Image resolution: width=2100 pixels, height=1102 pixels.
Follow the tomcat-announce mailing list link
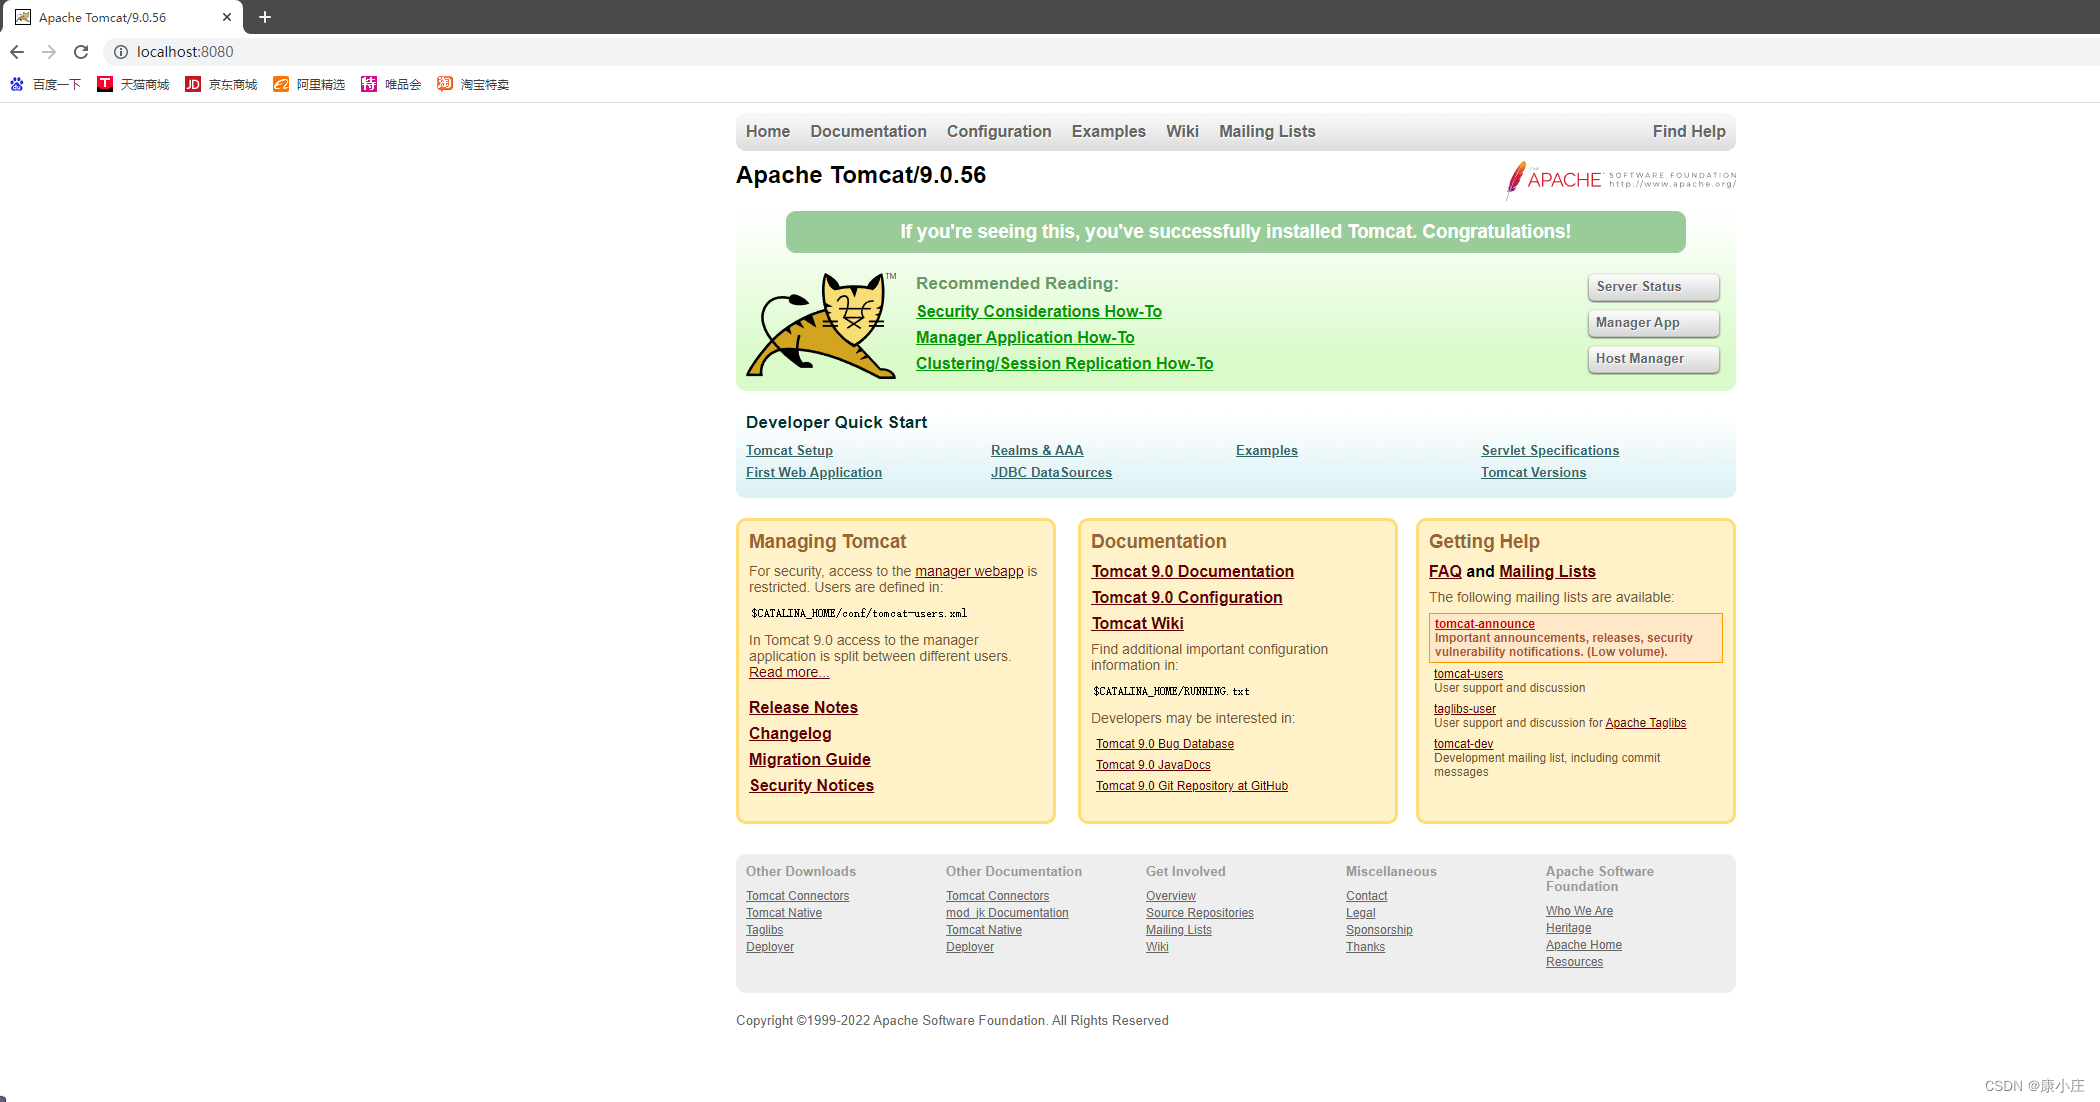tap(1484, 624)
